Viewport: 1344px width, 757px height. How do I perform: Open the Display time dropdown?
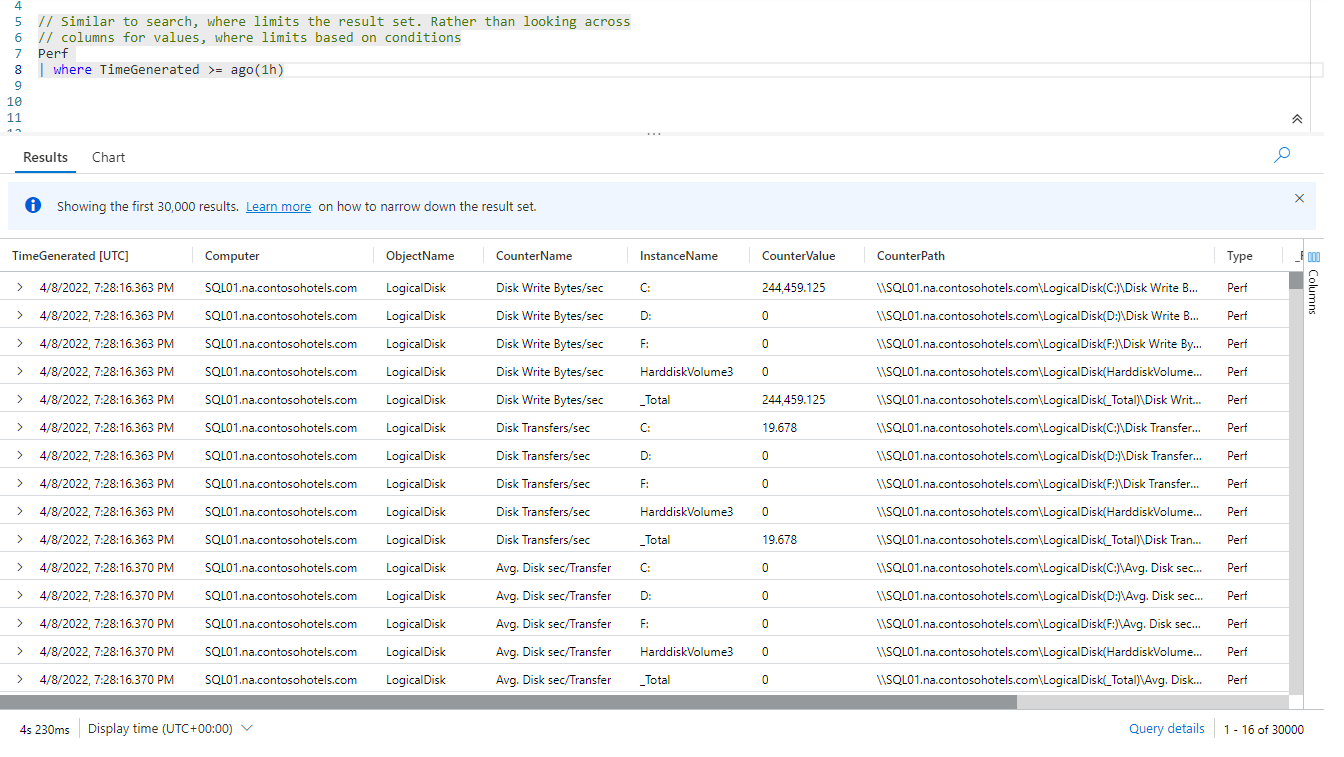click(170, 729)
